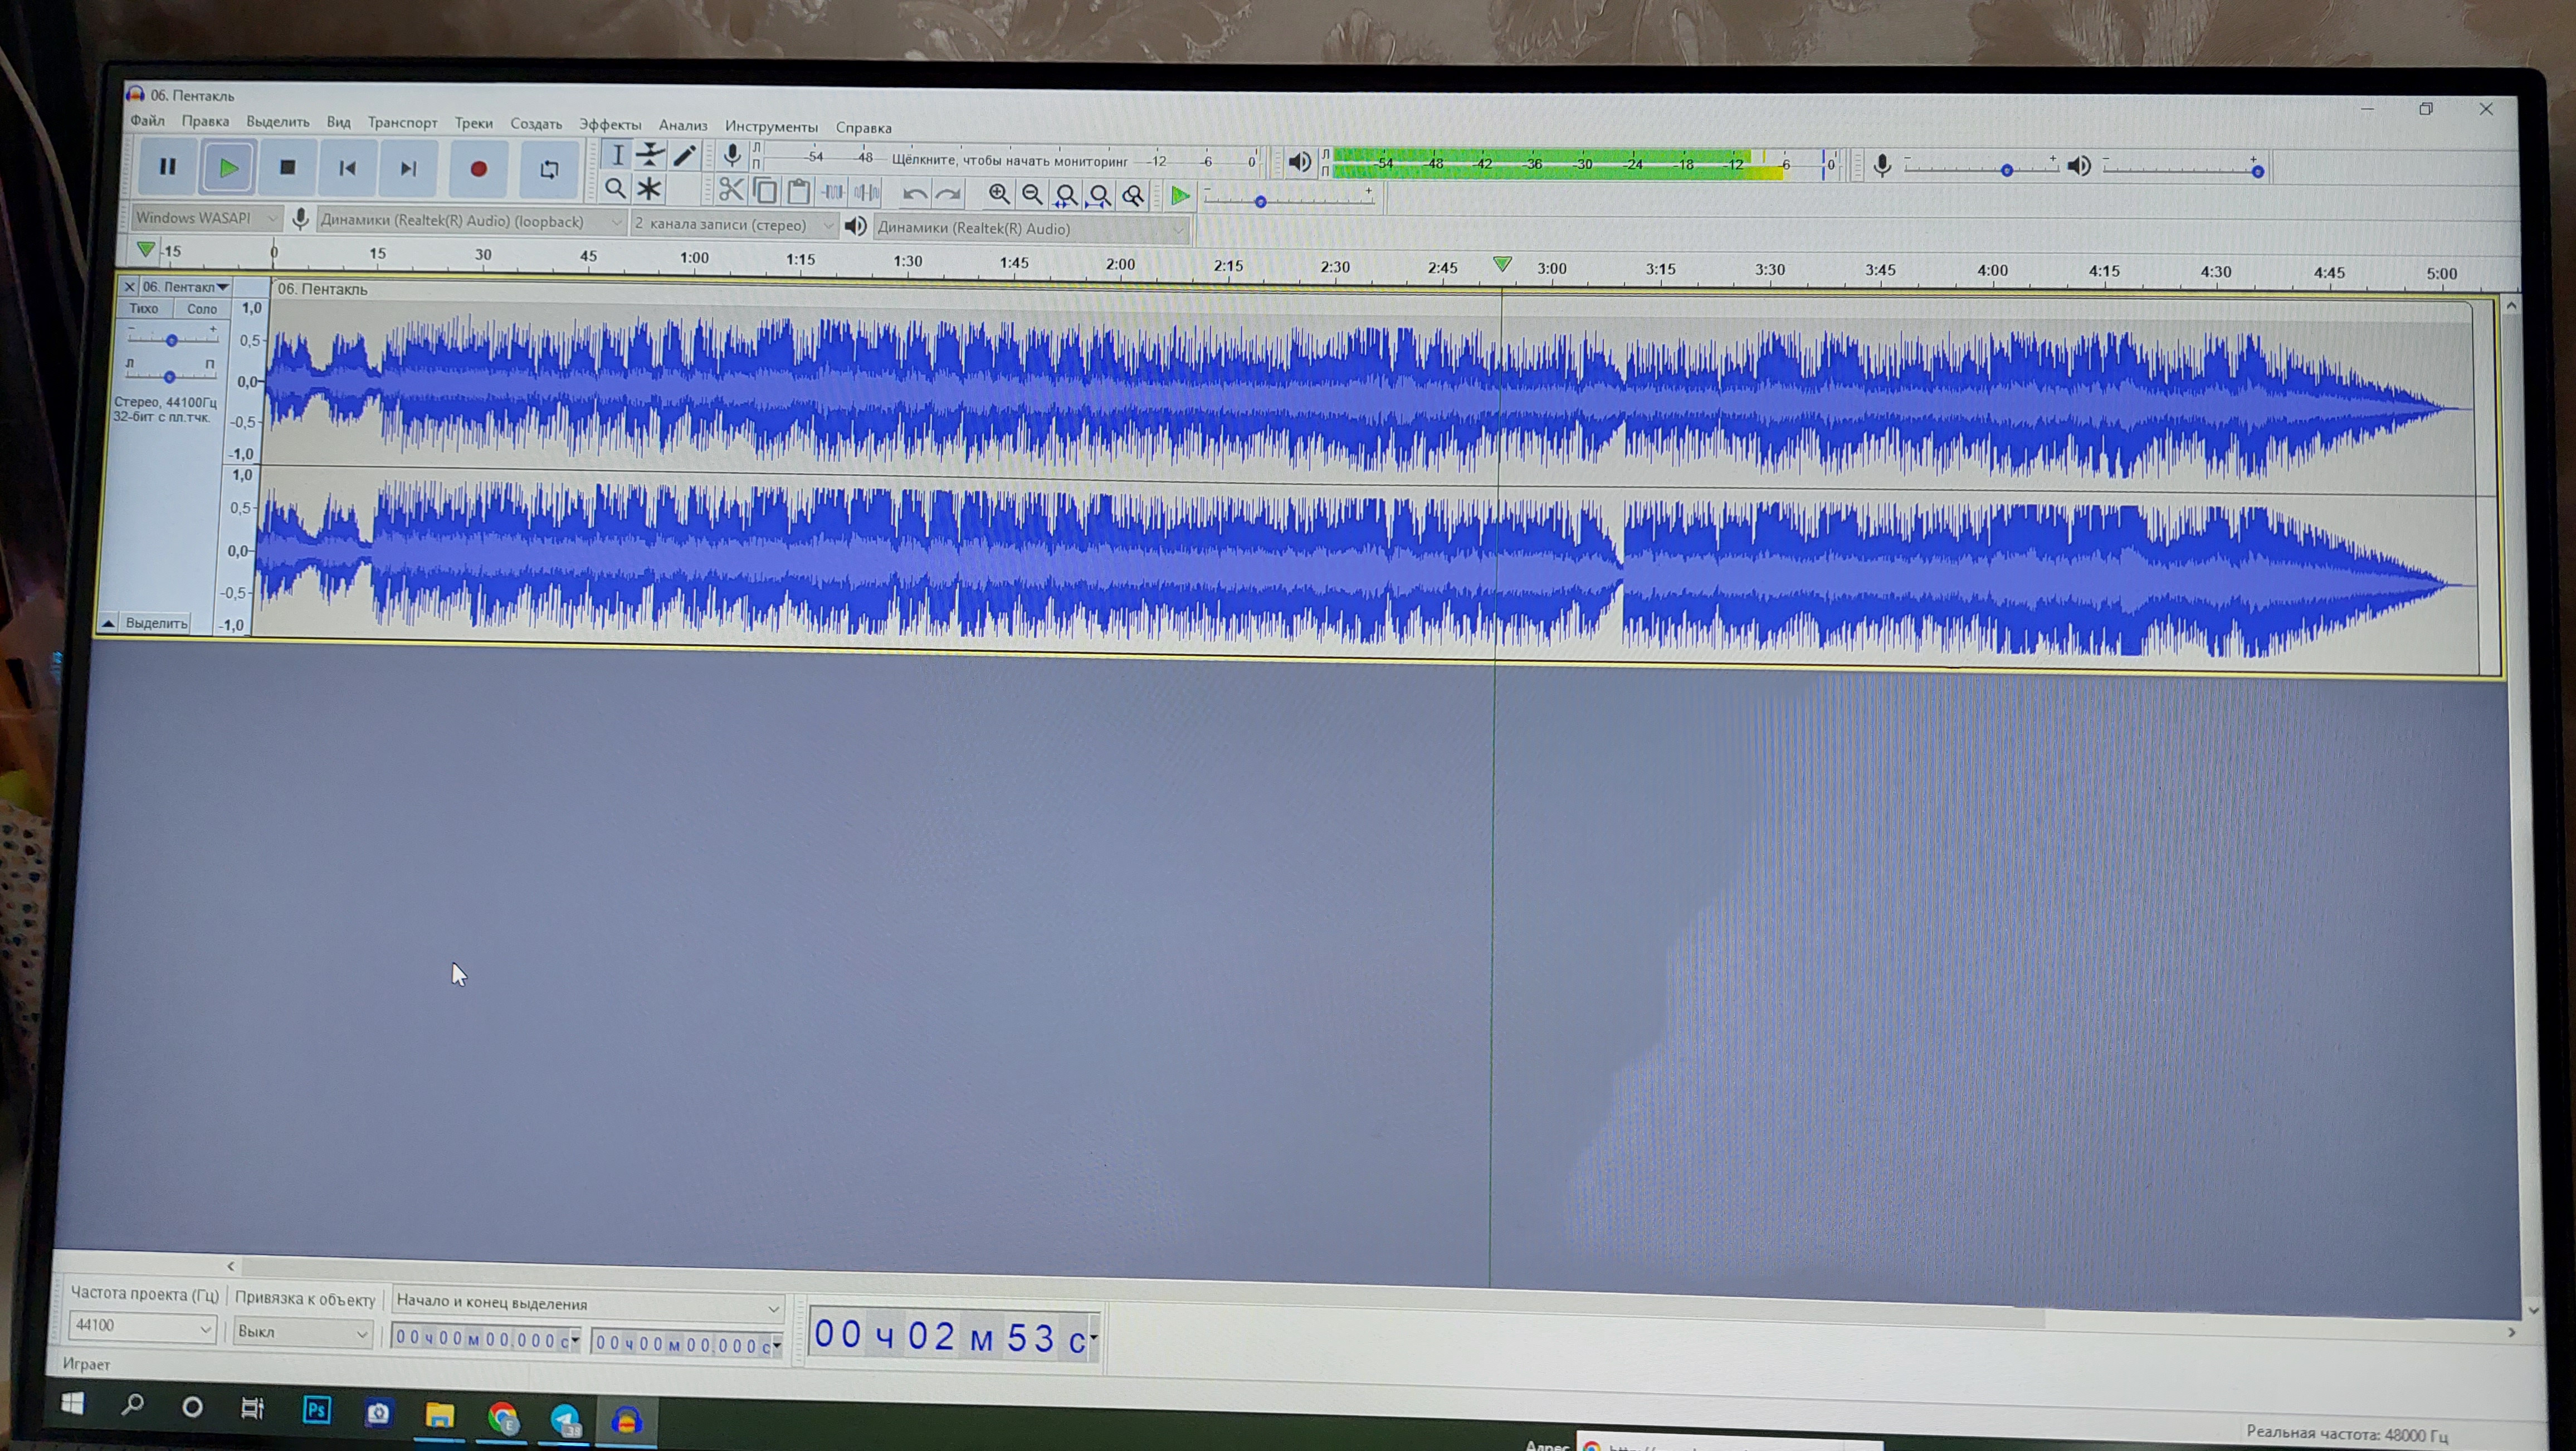
Task: Click Fit project to width icon
Action: 1100,196
